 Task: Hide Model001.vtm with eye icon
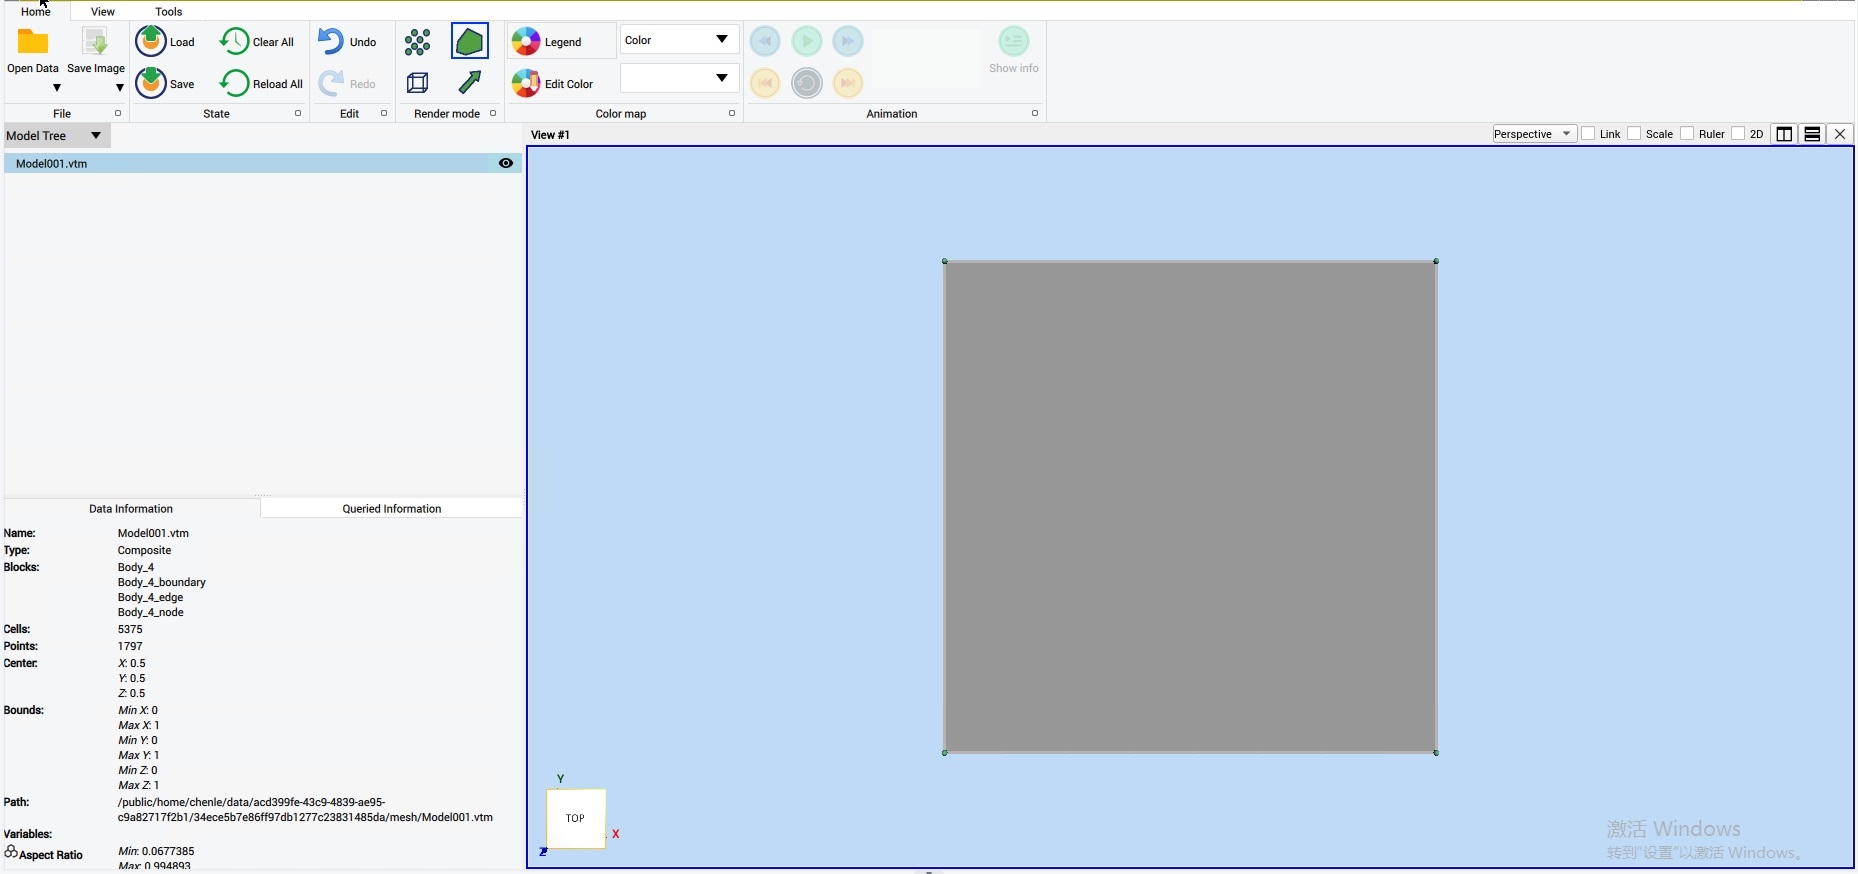click(x=506, y=163)
